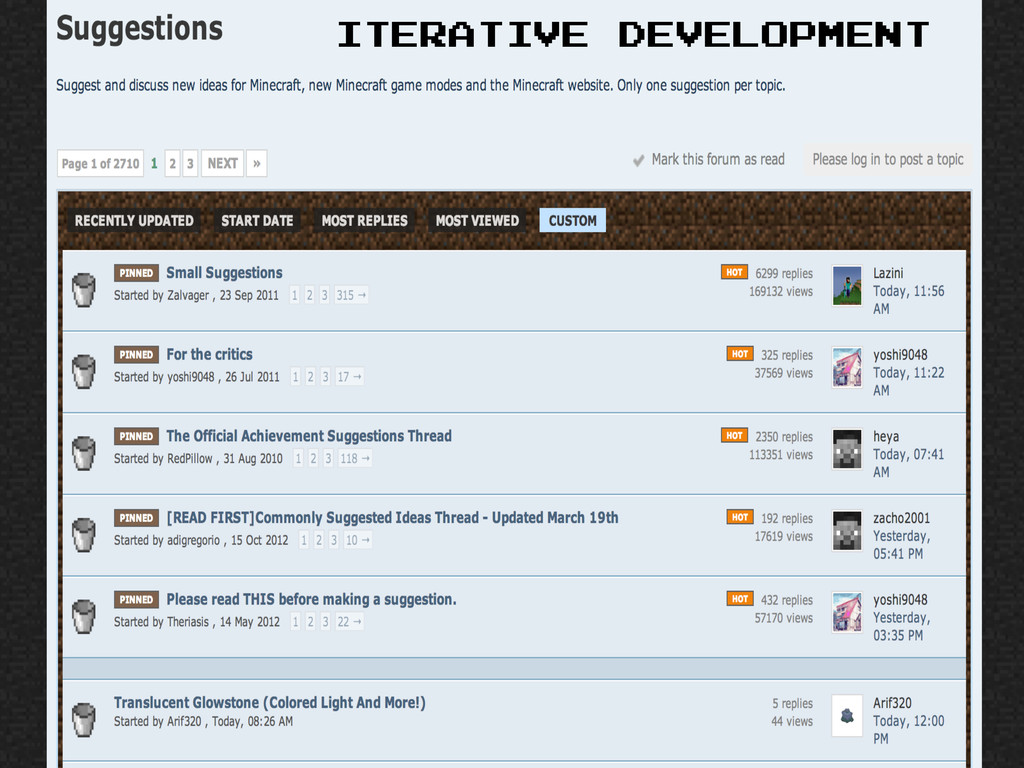Open Zalvager's profile from Small Suggestions
This screenshot has height=768, width=1024.
tap(188, 295)
